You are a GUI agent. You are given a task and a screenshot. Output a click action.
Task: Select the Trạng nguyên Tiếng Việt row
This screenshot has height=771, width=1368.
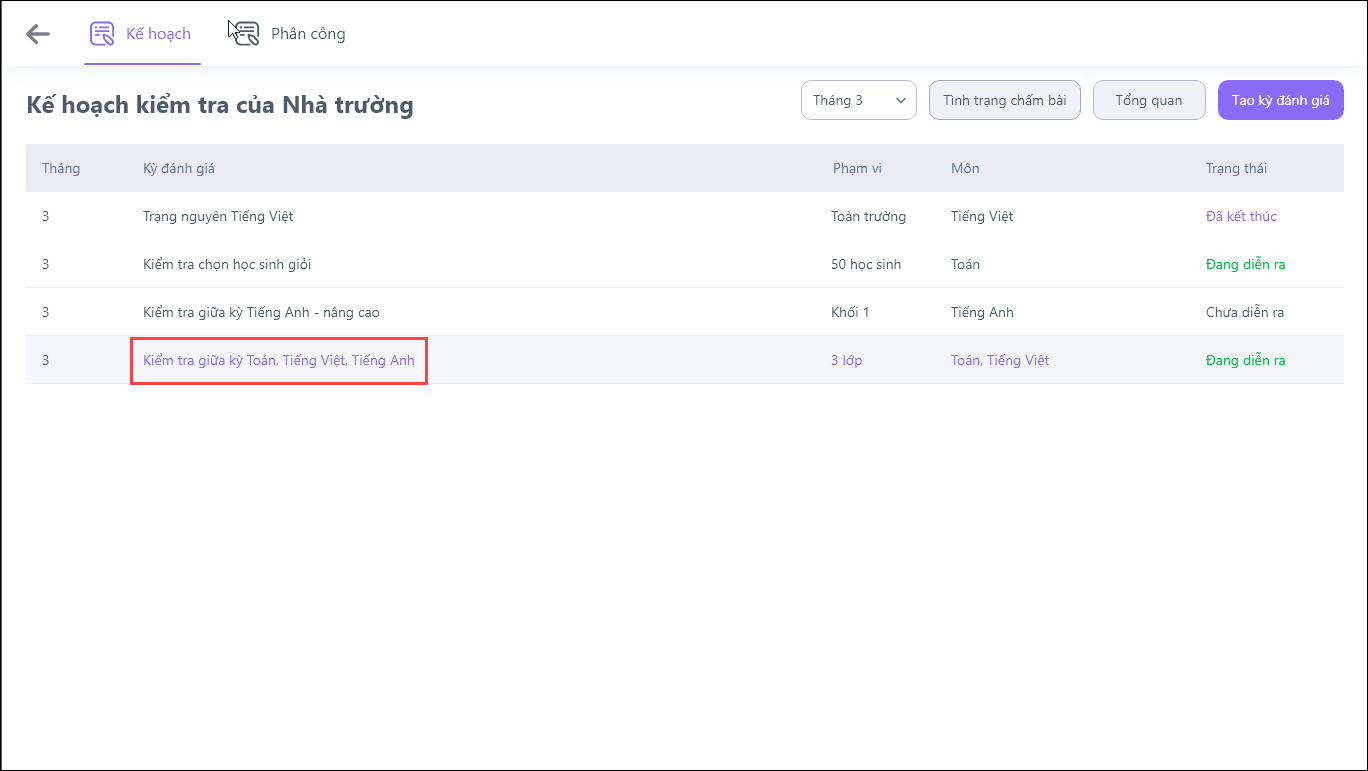point(218,216)
